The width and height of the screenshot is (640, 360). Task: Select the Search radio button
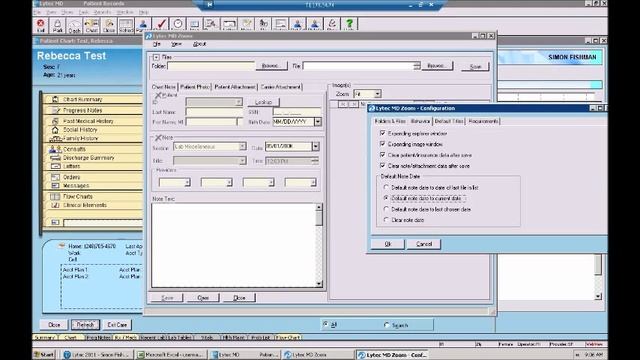coord(387,325)
